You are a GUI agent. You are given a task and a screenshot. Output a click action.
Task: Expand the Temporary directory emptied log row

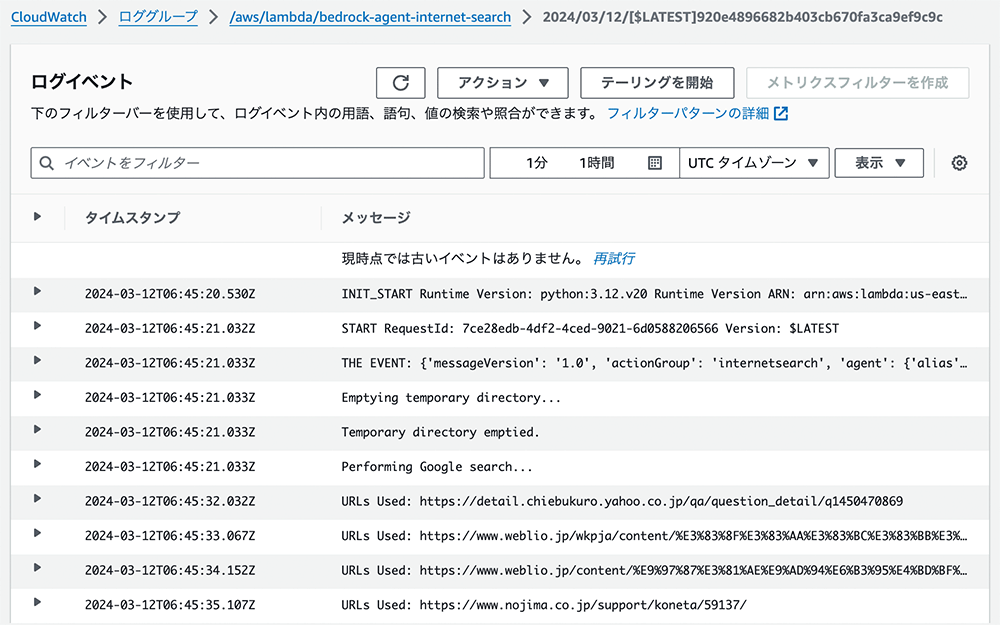[x=37, y=429]
